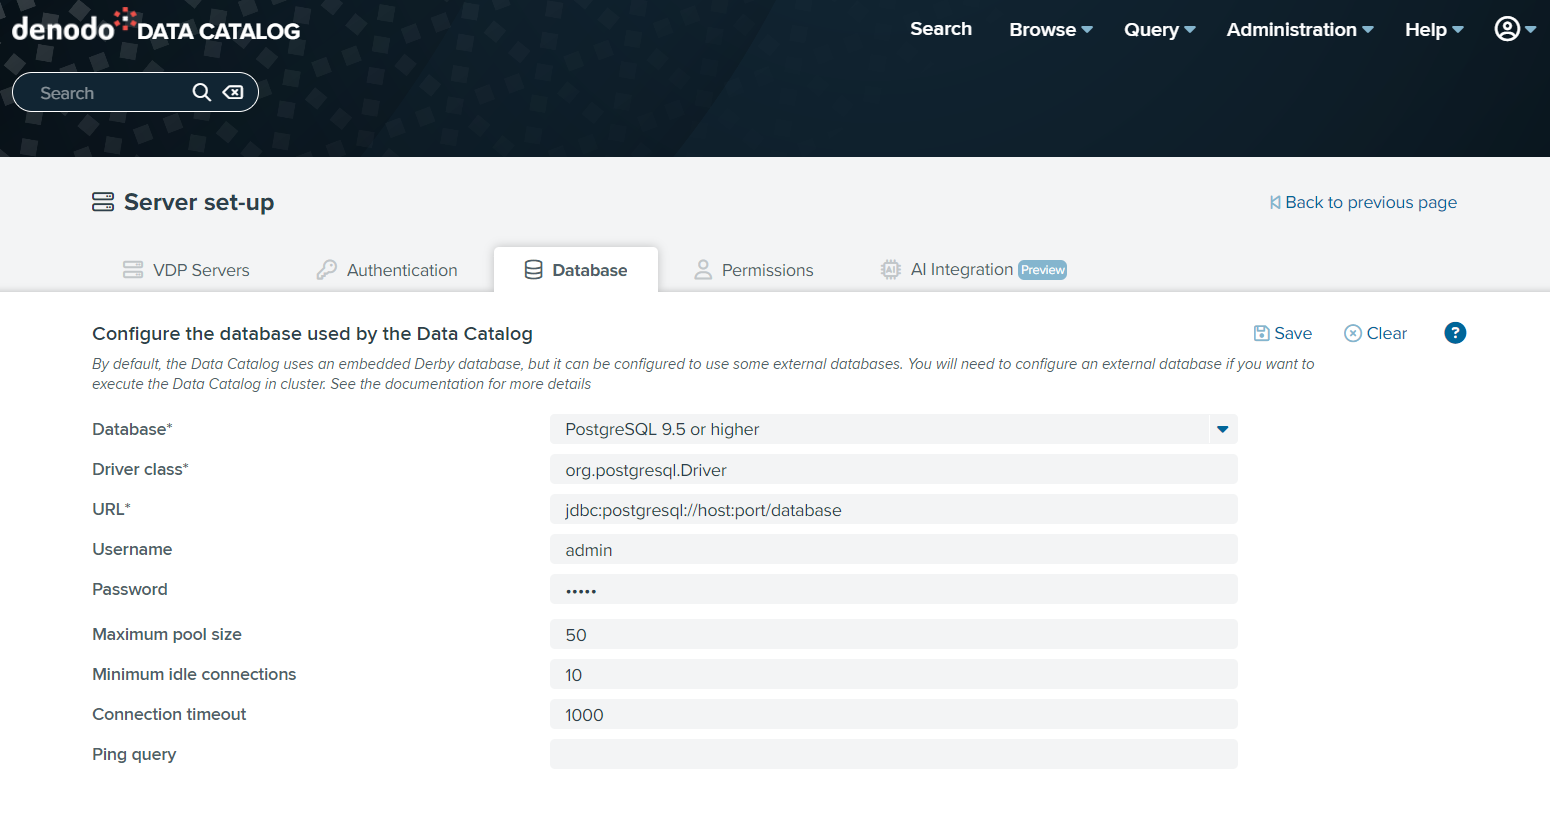Click the JDBC URL input field
The width and height of the screenshot is (1550, 826).
point(893,510)
